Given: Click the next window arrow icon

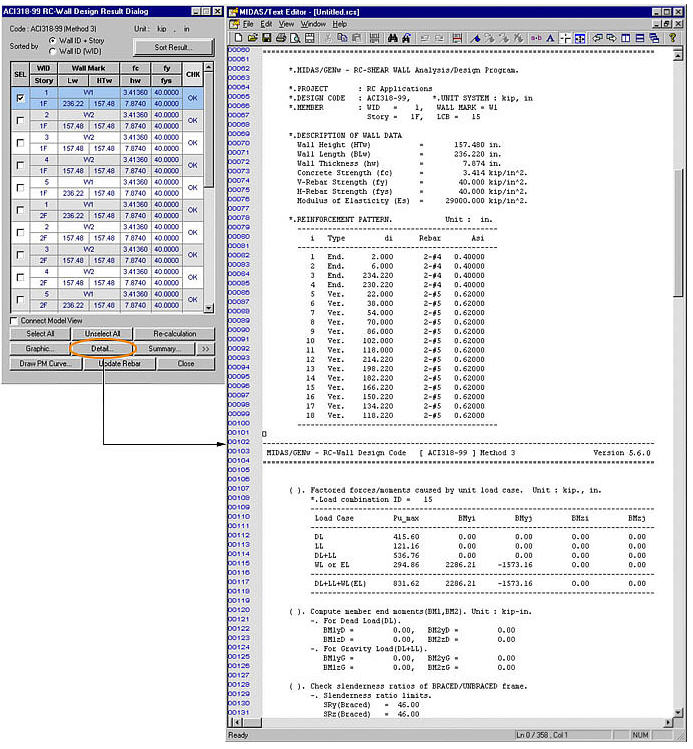Looking at the screenshot, I should 611,38.
